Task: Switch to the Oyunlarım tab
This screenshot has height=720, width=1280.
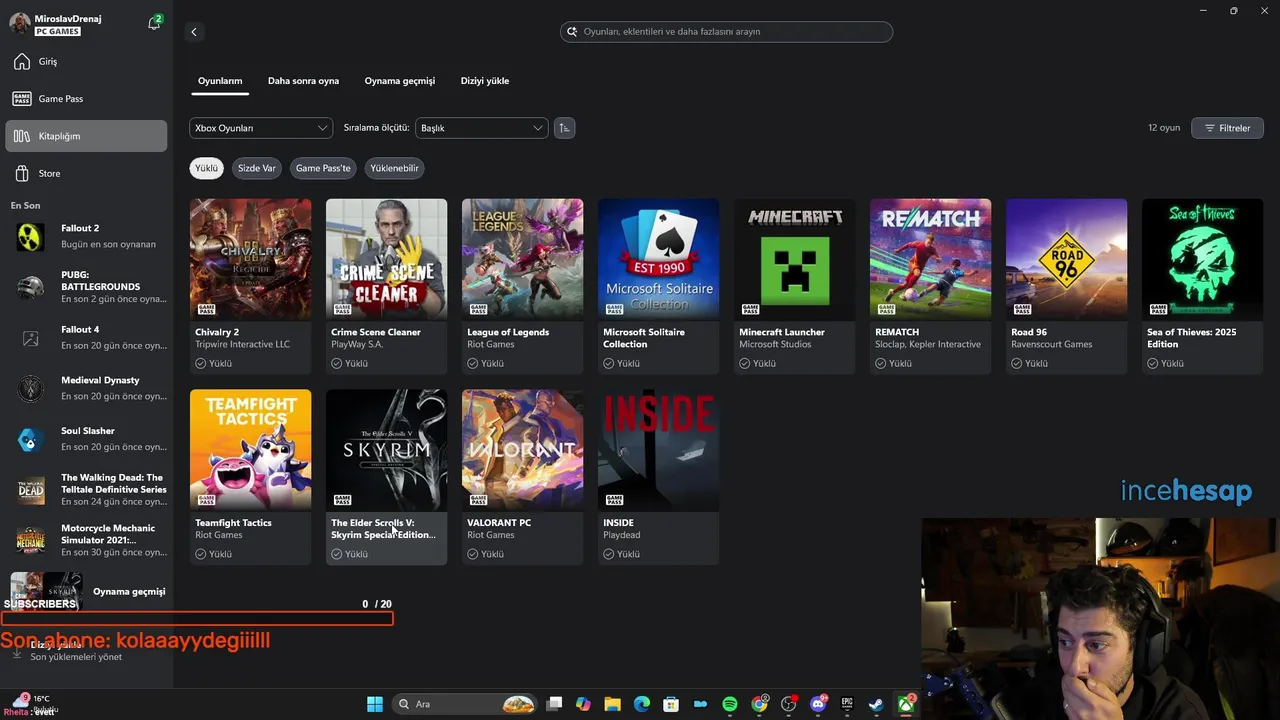Action: (x=220, y=81)
